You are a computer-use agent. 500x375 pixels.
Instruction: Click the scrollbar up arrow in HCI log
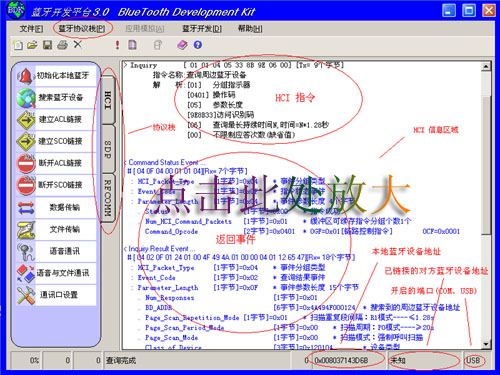pyautogui.click(x=486, y=67)
